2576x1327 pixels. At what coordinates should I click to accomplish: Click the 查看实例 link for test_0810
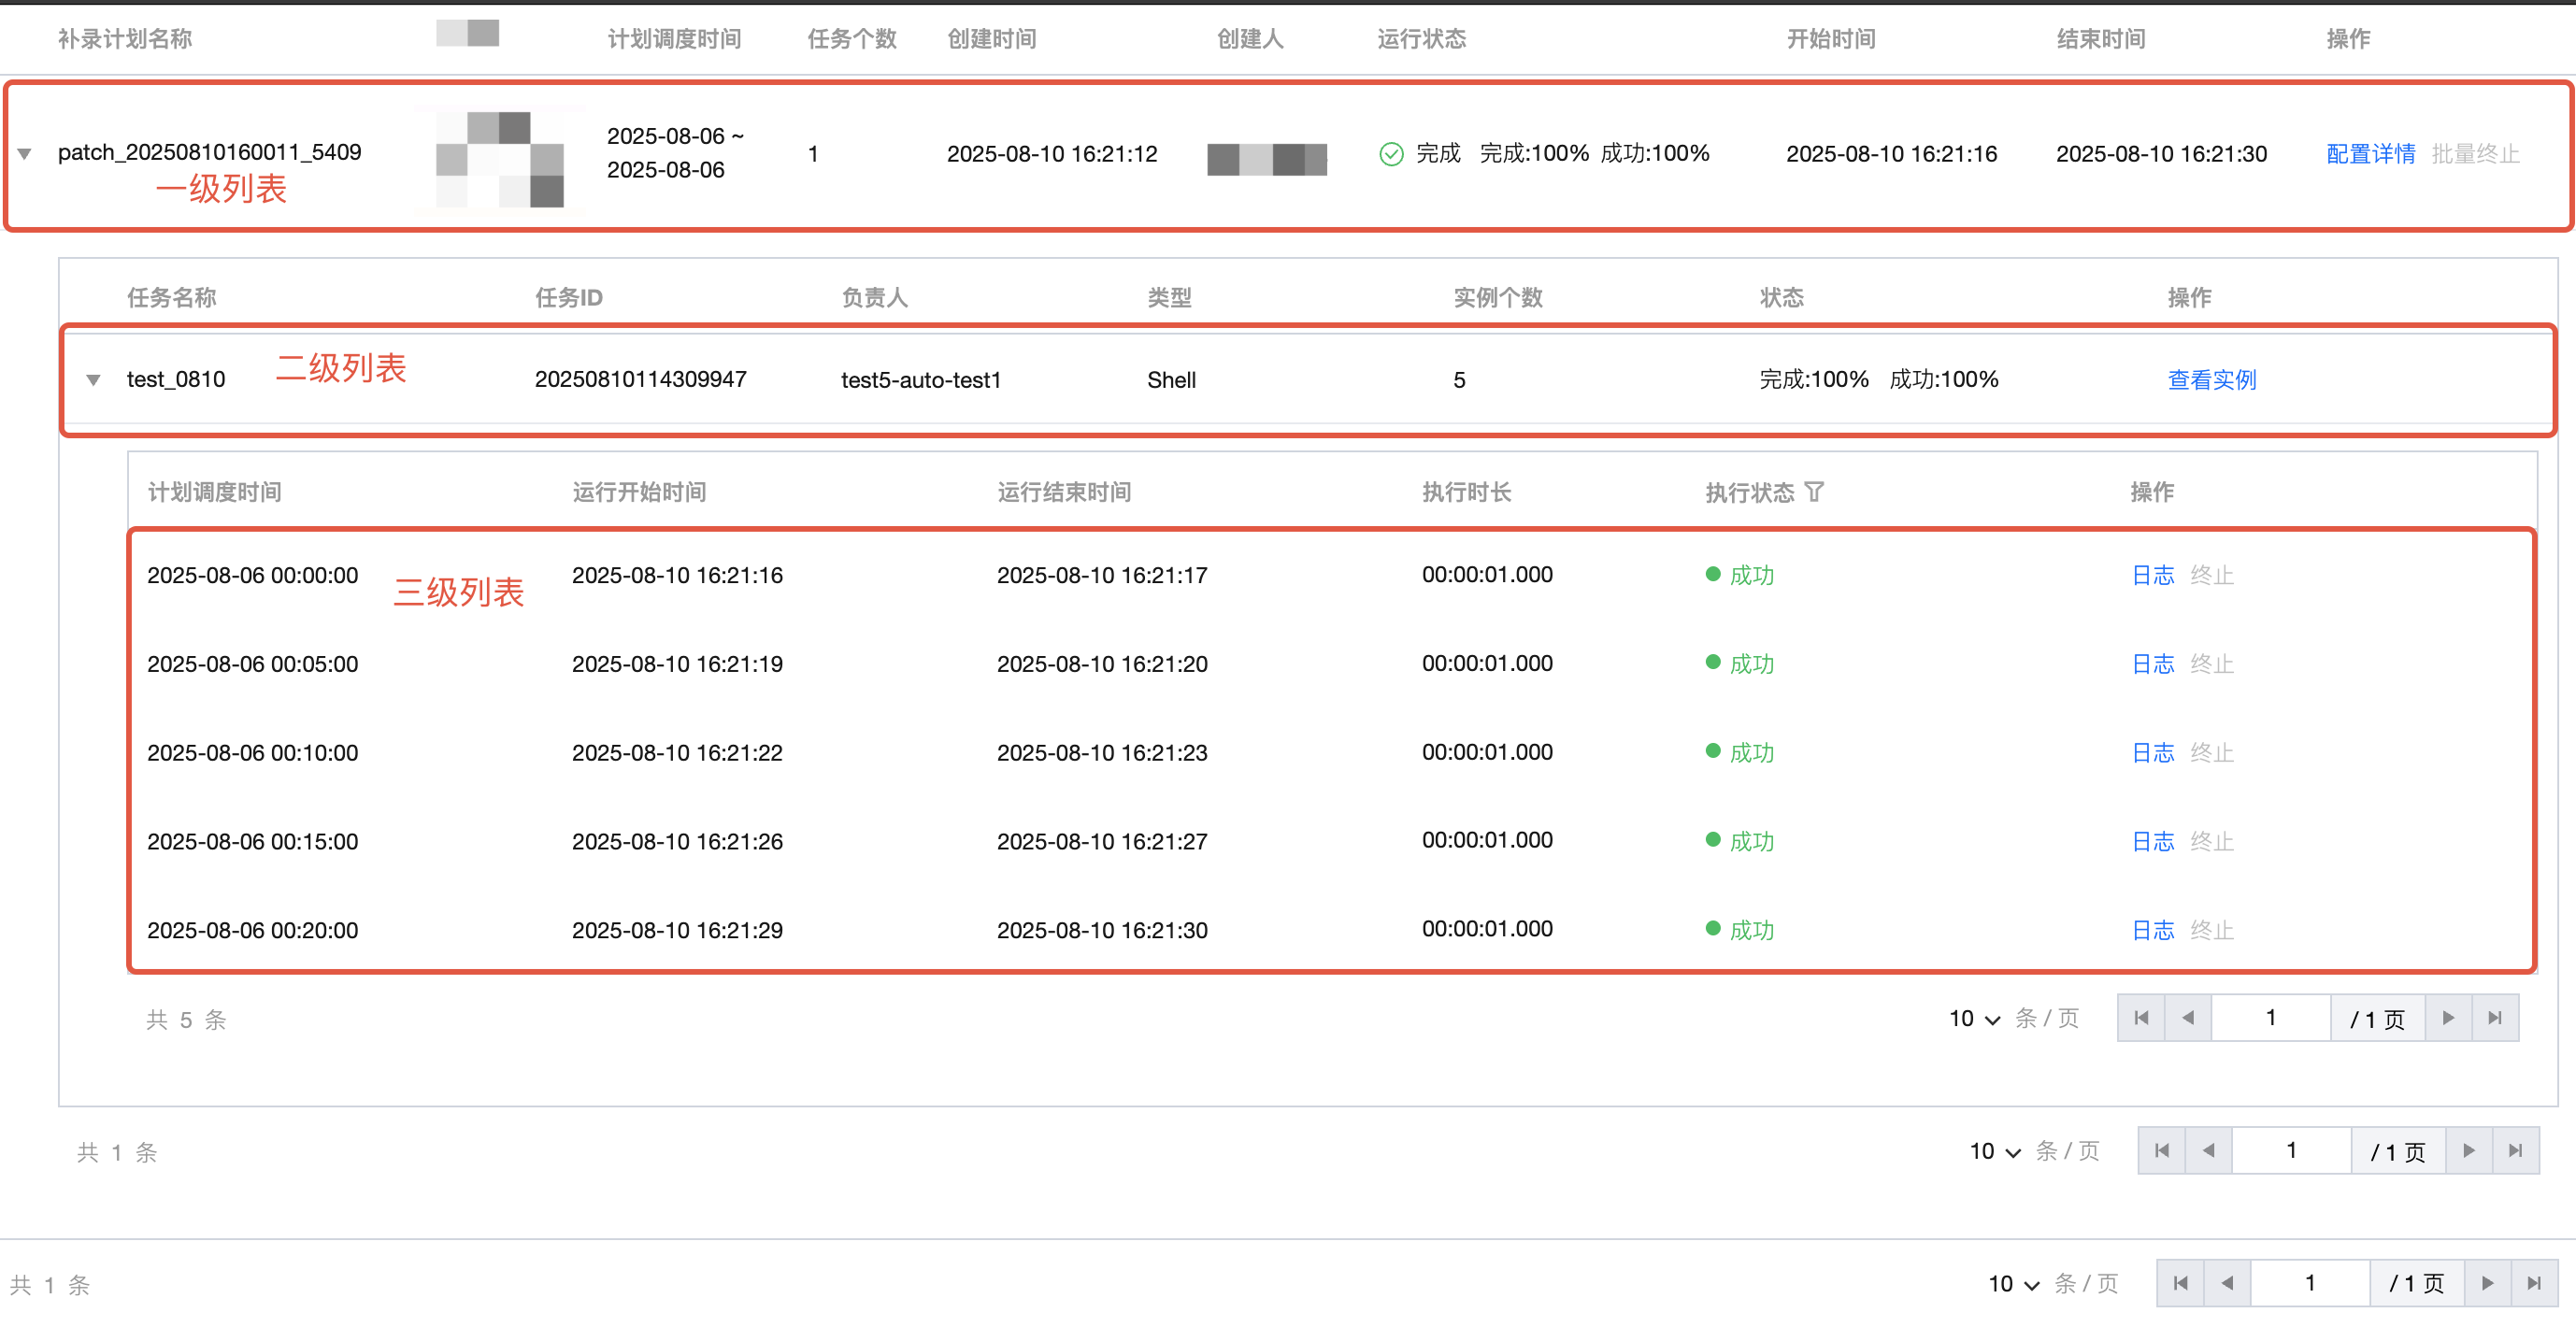point(2211,380)
